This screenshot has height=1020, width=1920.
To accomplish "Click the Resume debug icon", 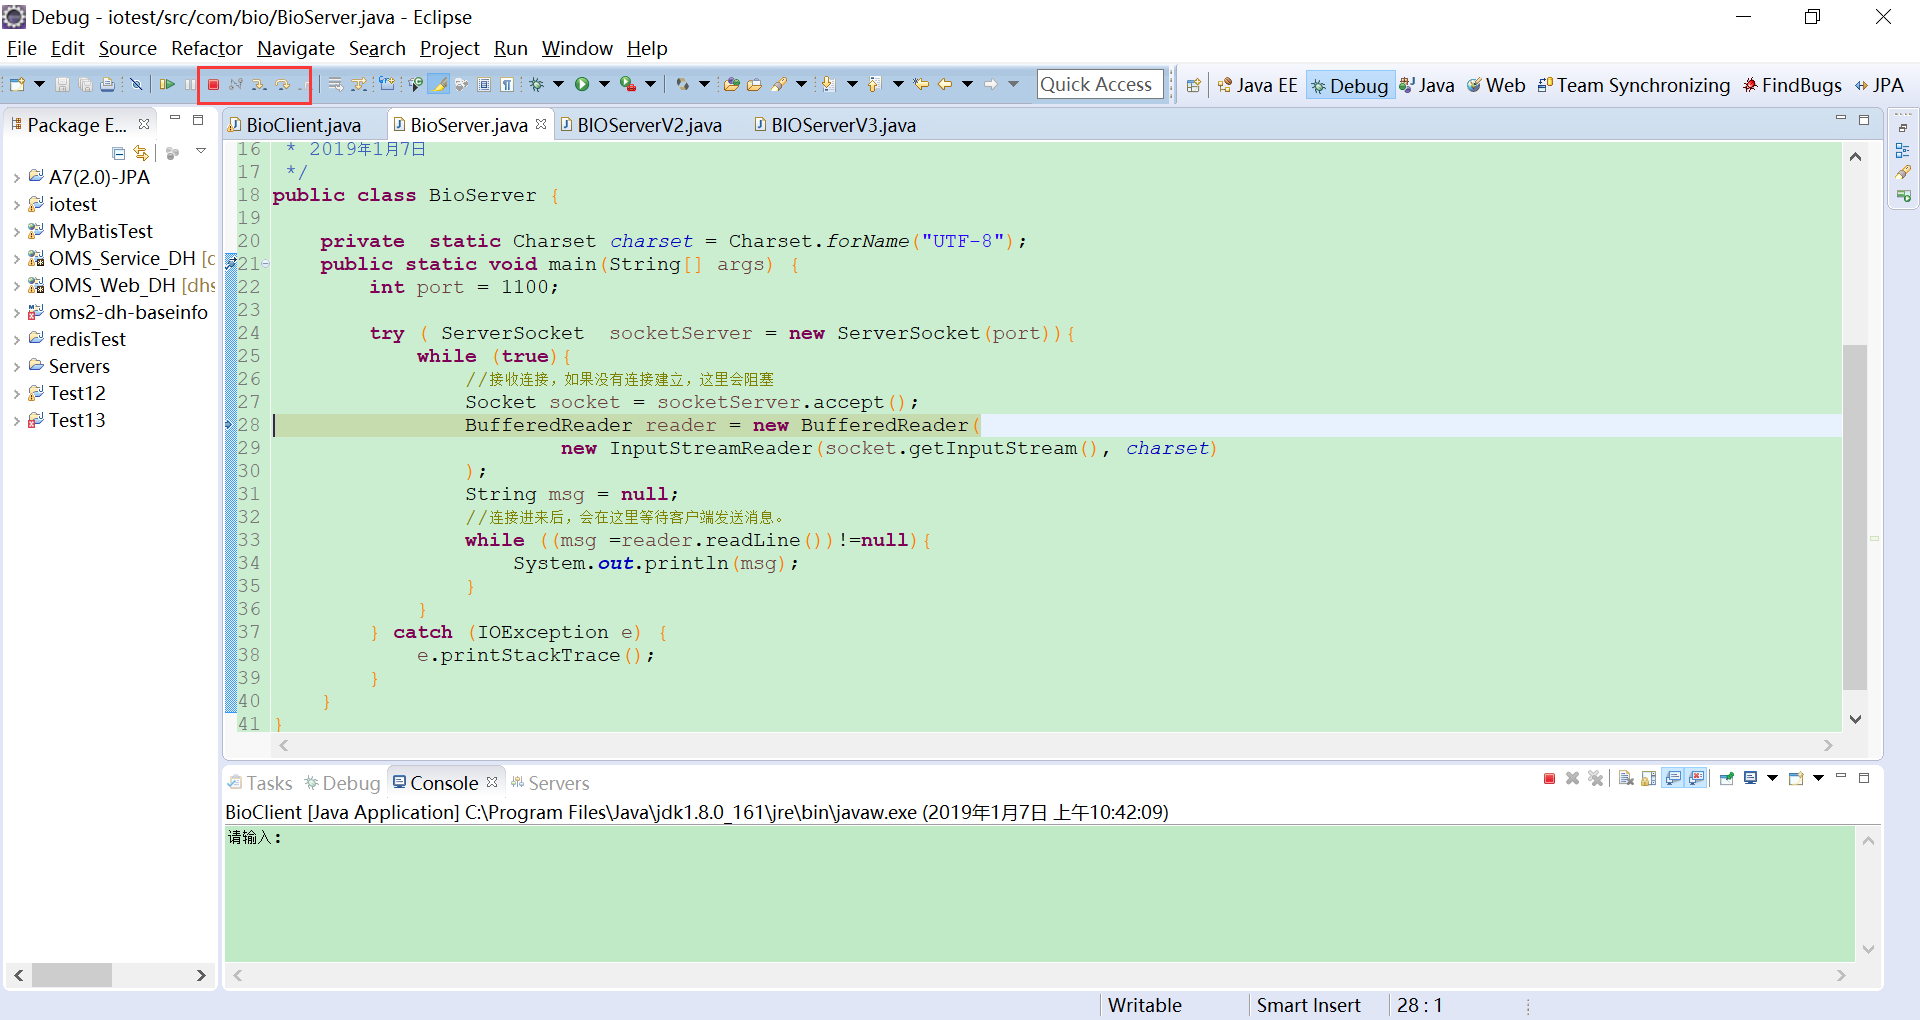I will click(167, 85).
